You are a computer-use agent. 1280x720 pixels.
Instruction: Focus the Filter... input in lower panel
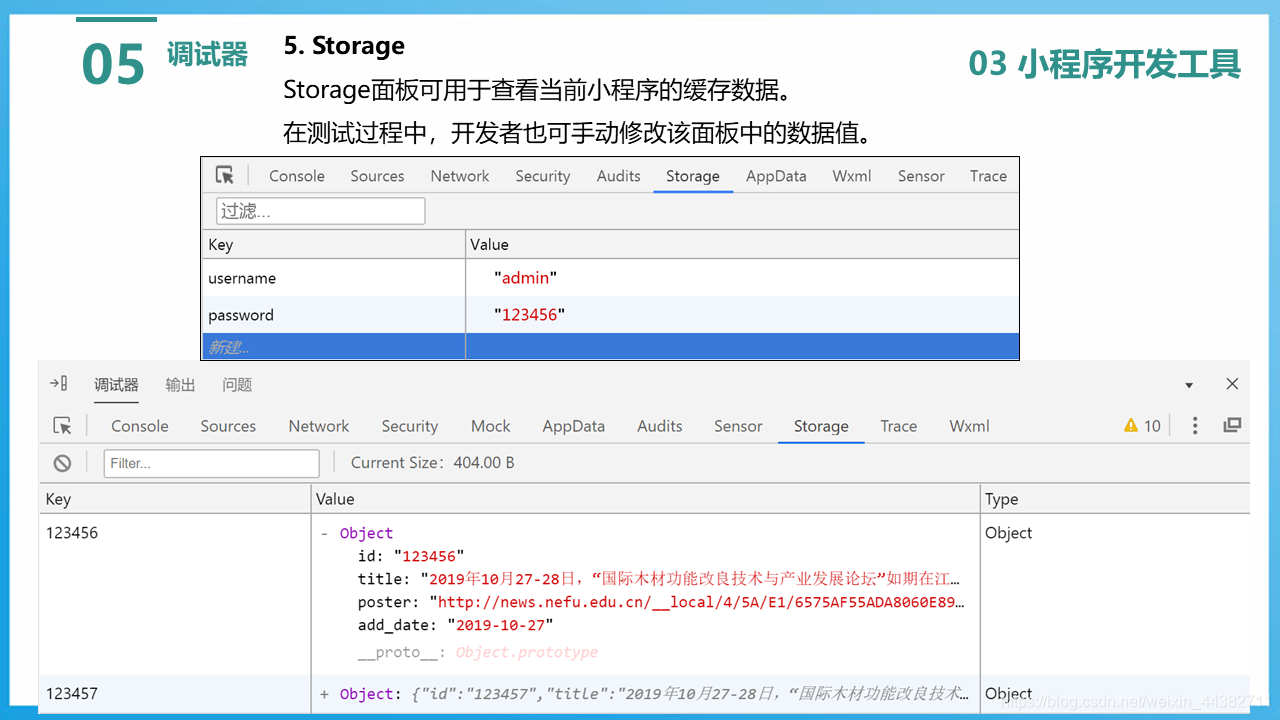click(212, 463)
